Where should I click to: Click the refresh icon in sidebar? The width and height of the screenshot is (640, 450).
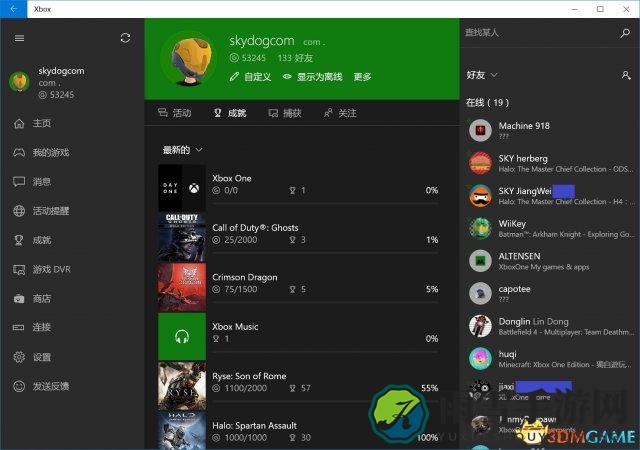point(125,38)
